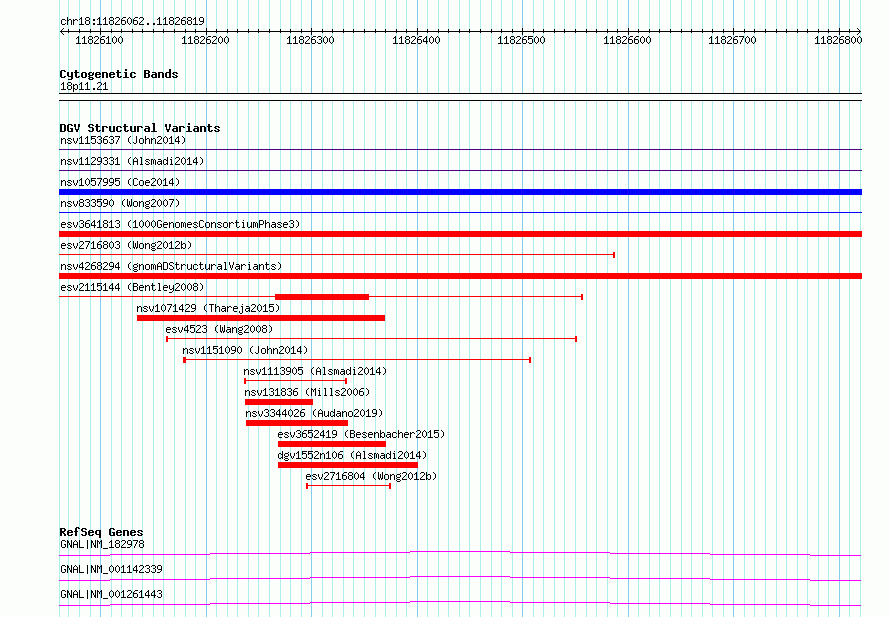890x617 pixels.
Task: Select the nsv1151090 (John2014) label
Action: point(245,350)
